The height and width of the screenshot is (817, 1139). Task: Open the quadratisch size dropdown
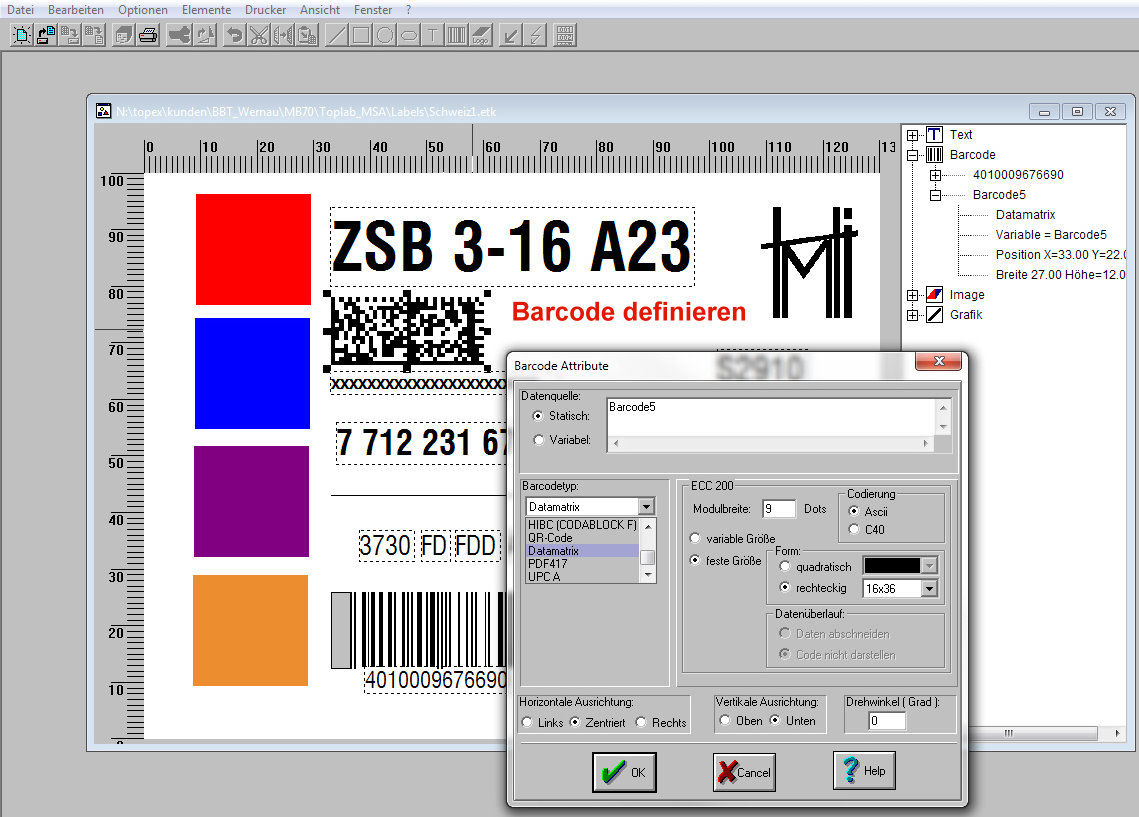(929, 566)
